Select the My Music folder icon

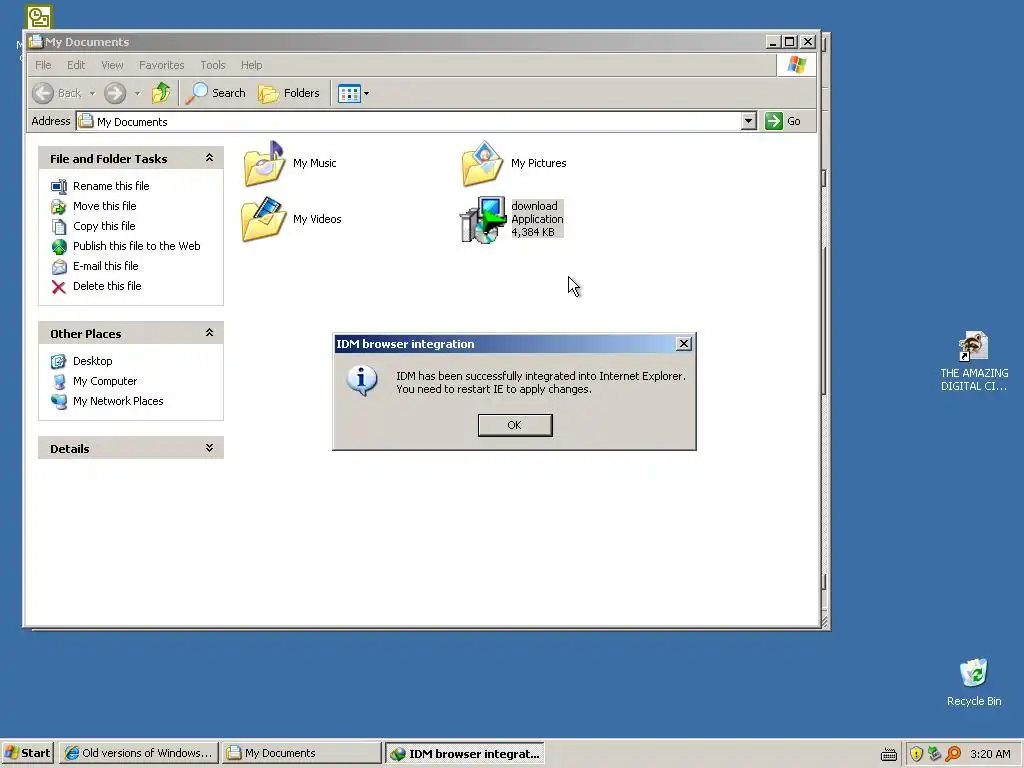pos(264,163)
